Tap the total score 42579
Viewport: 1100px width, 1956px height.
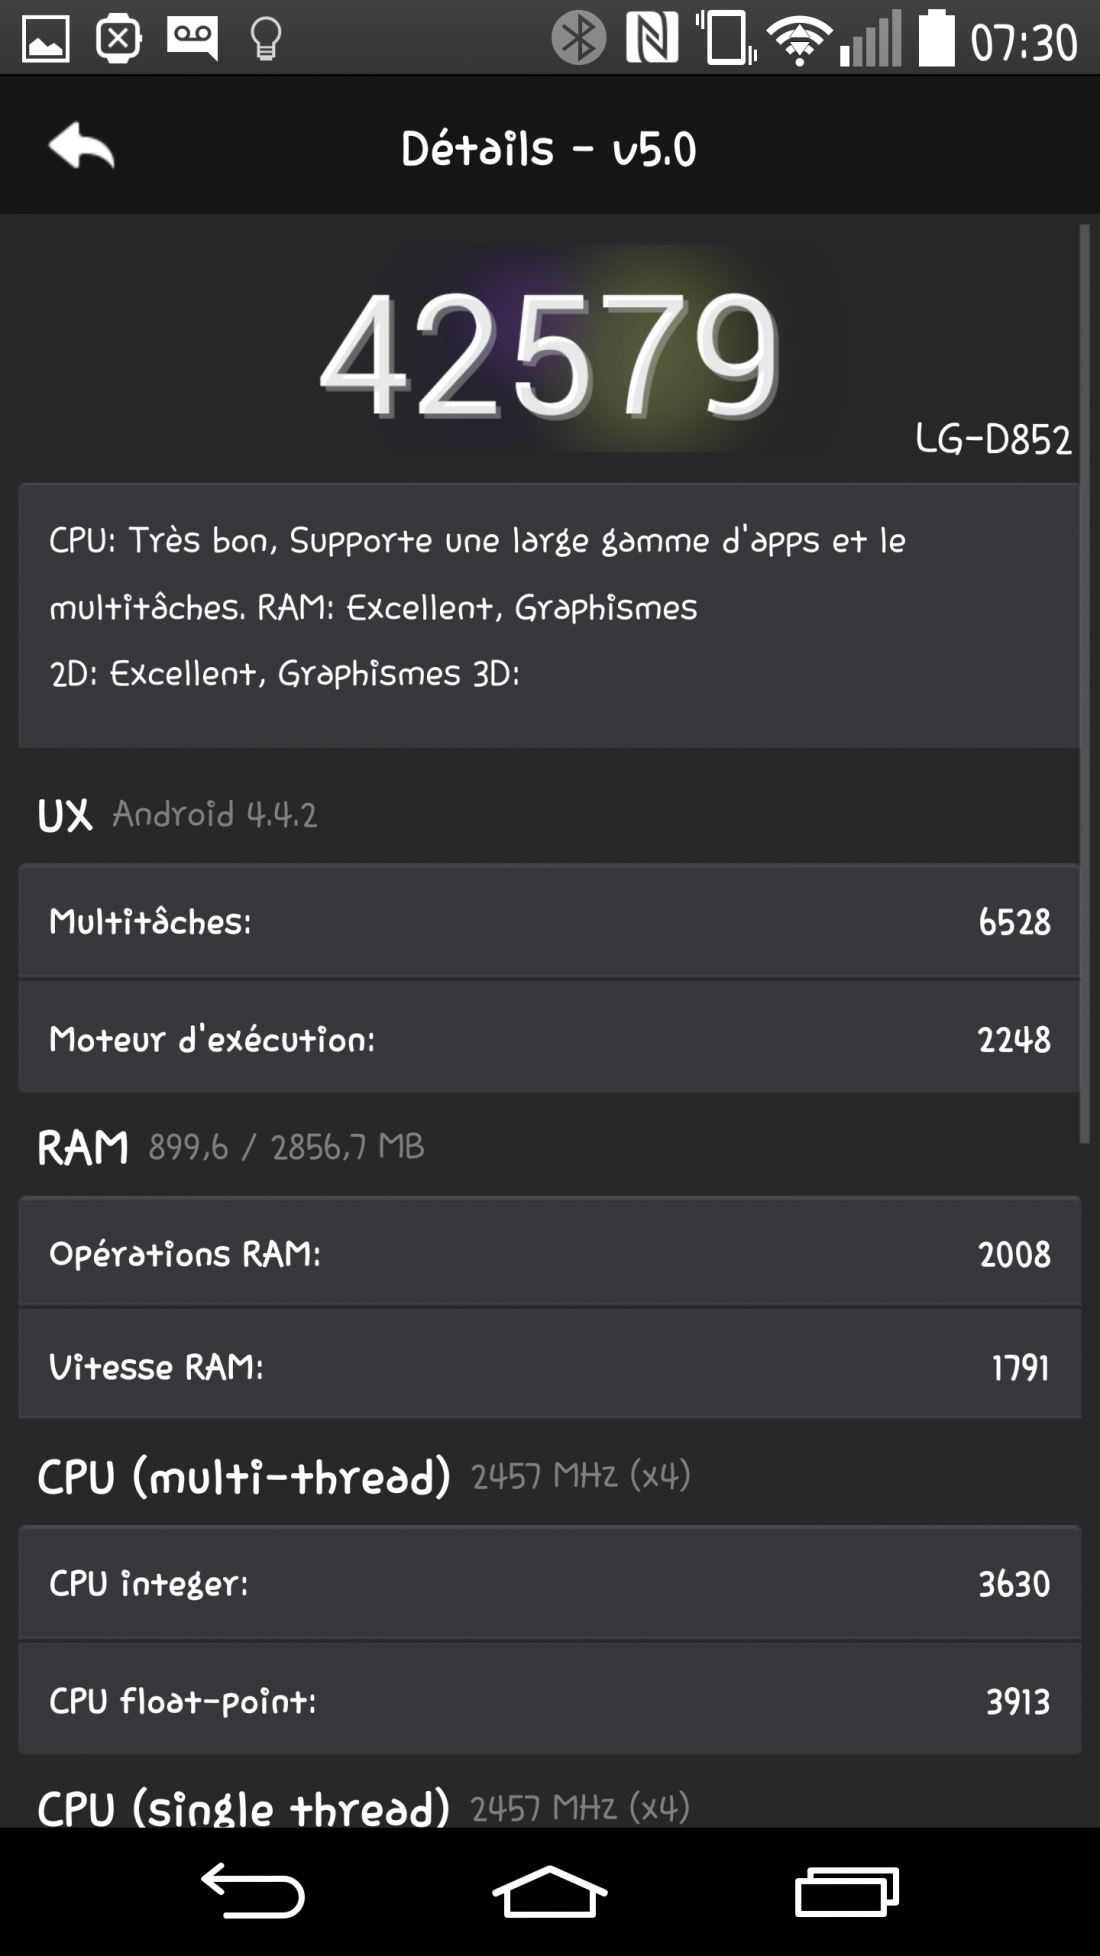(549, 355)
